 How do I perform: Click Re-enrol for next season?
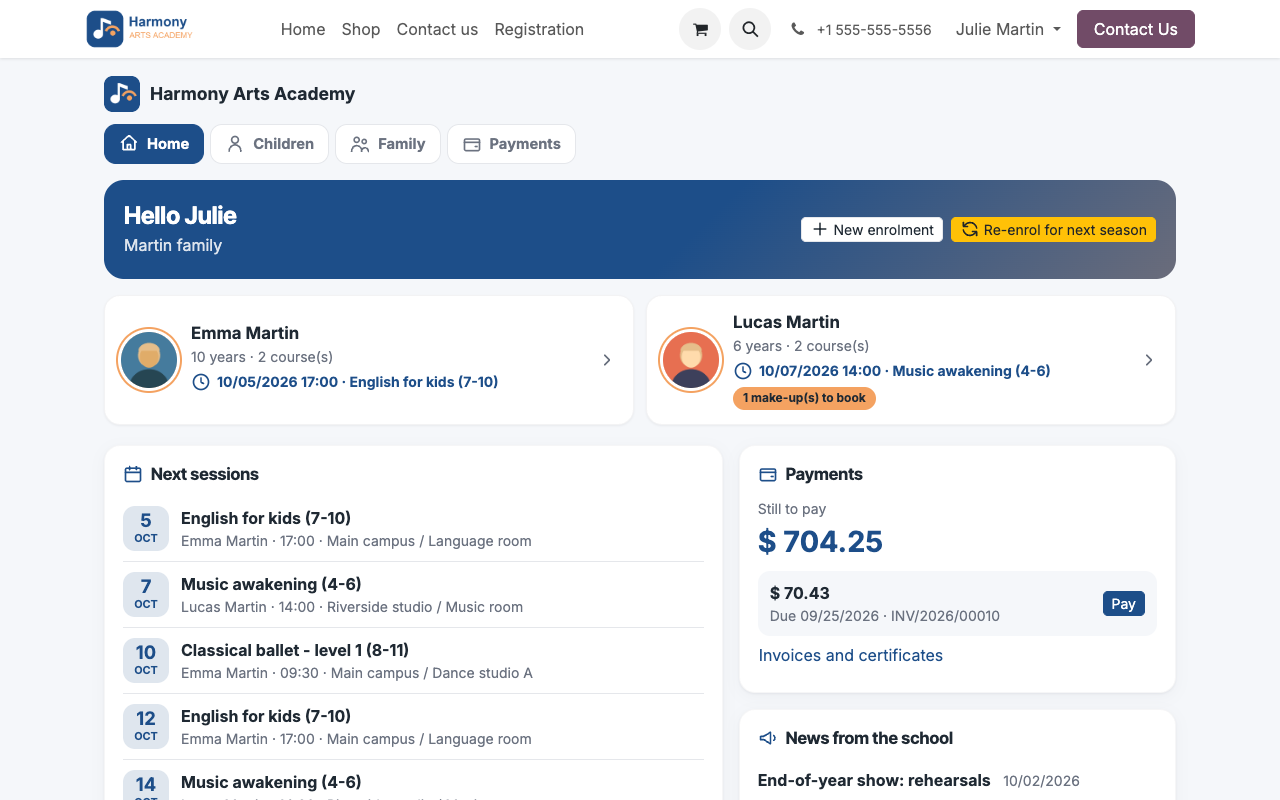pos(1053,230)
